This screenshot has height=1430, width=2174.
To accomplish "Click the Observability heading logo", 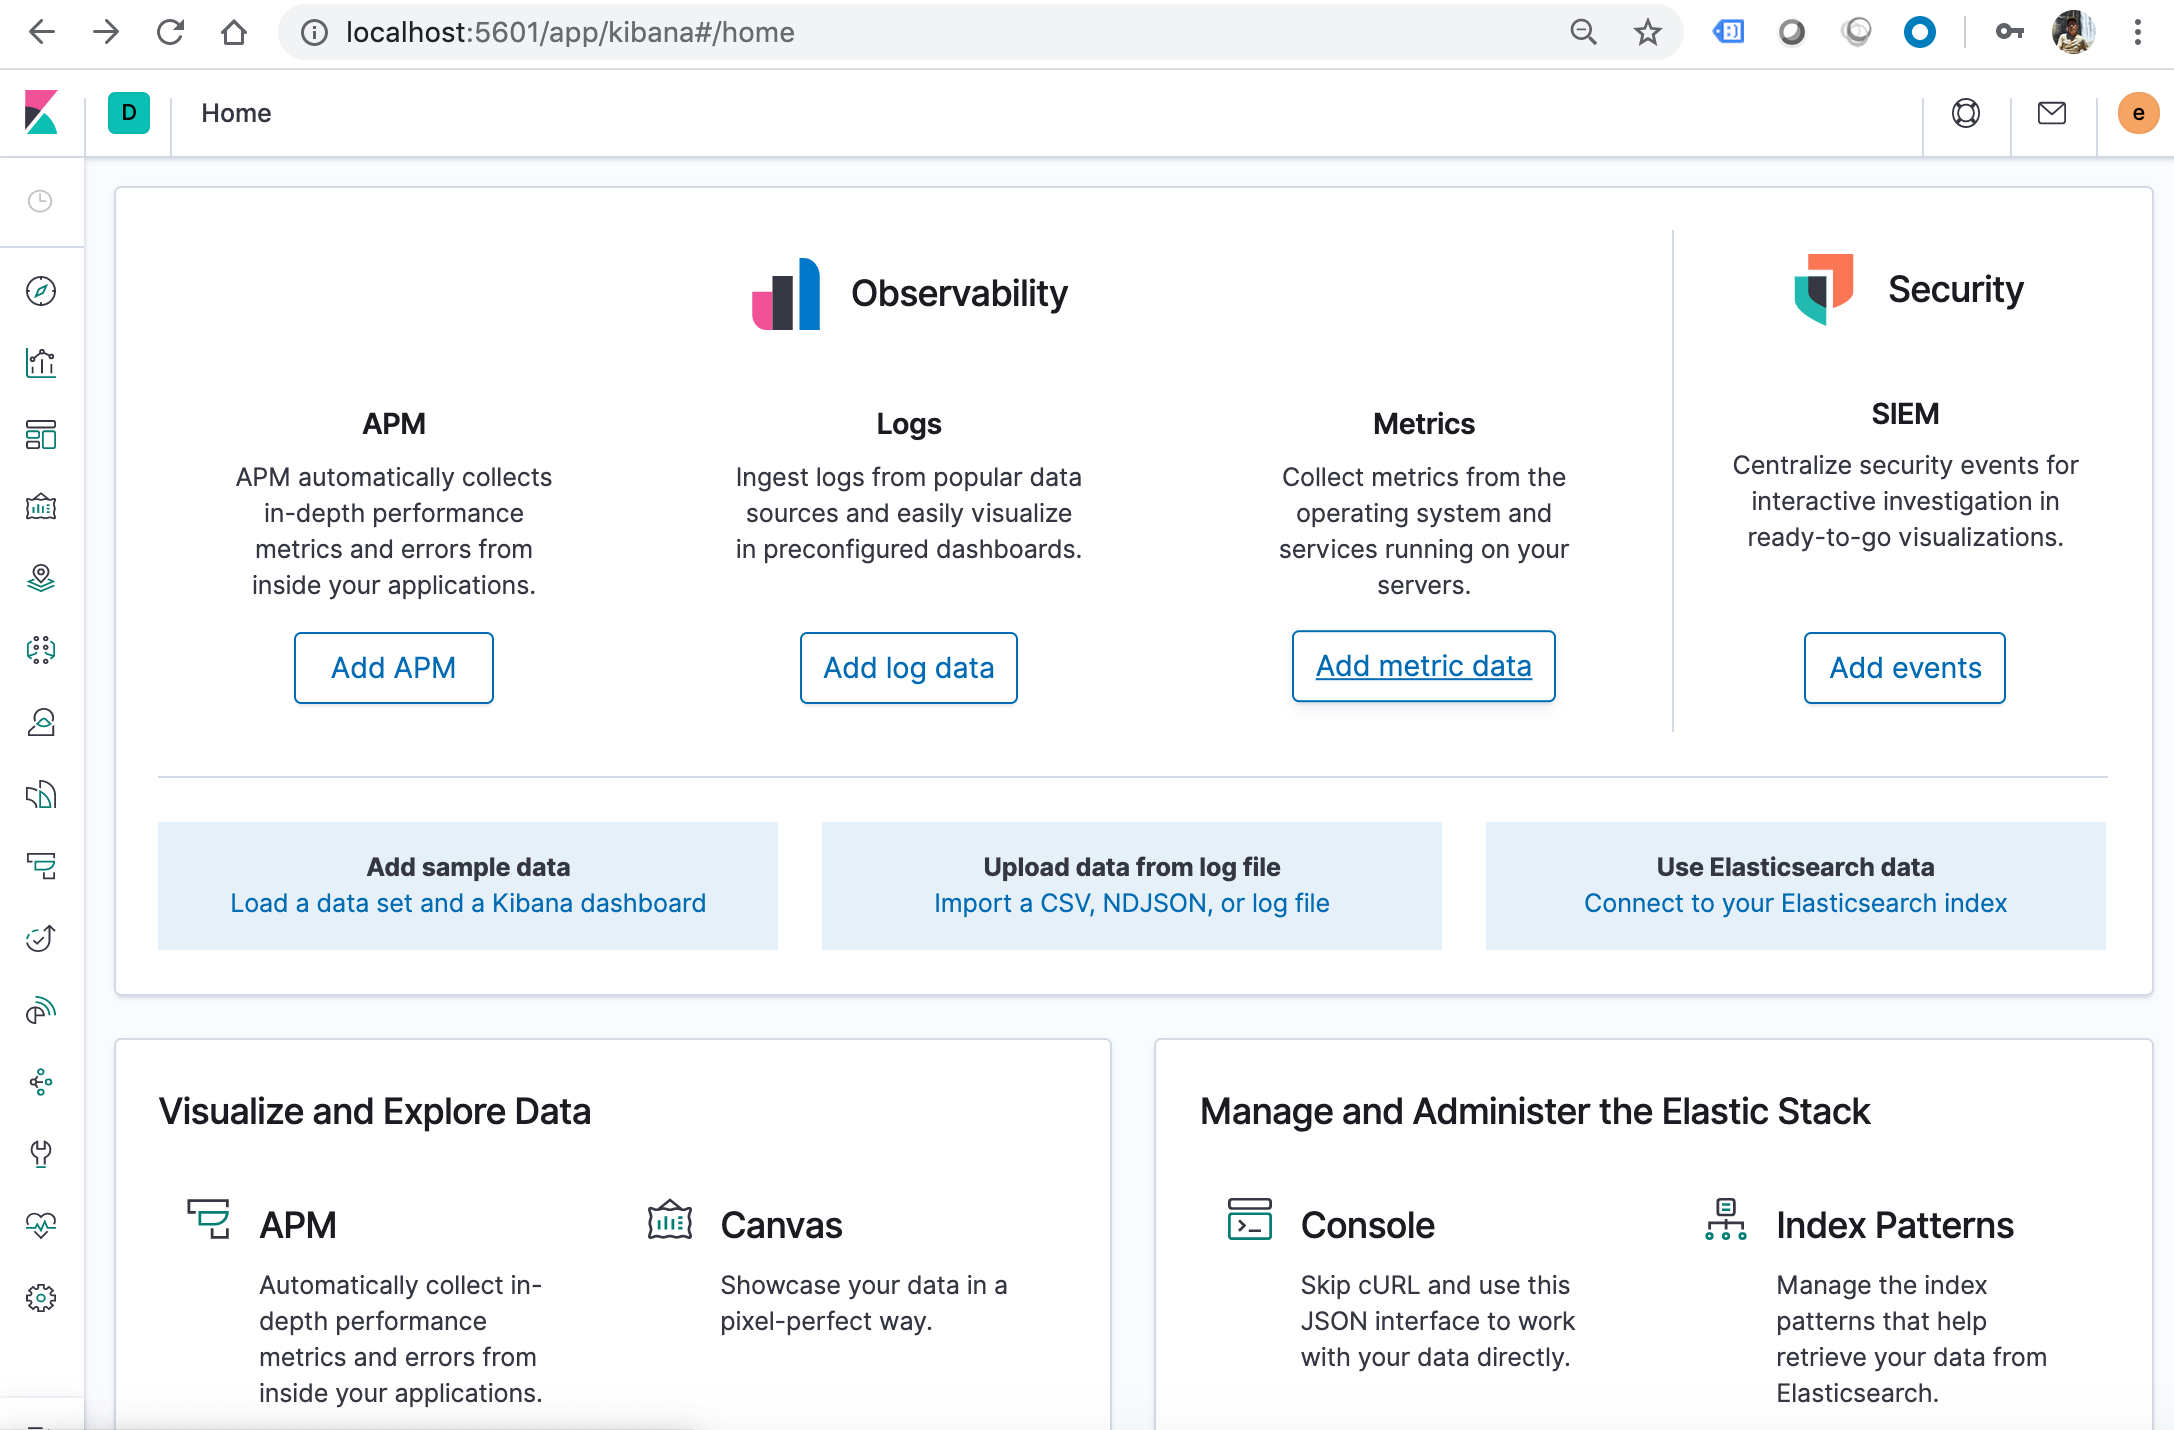I will (x=786, y=294).
